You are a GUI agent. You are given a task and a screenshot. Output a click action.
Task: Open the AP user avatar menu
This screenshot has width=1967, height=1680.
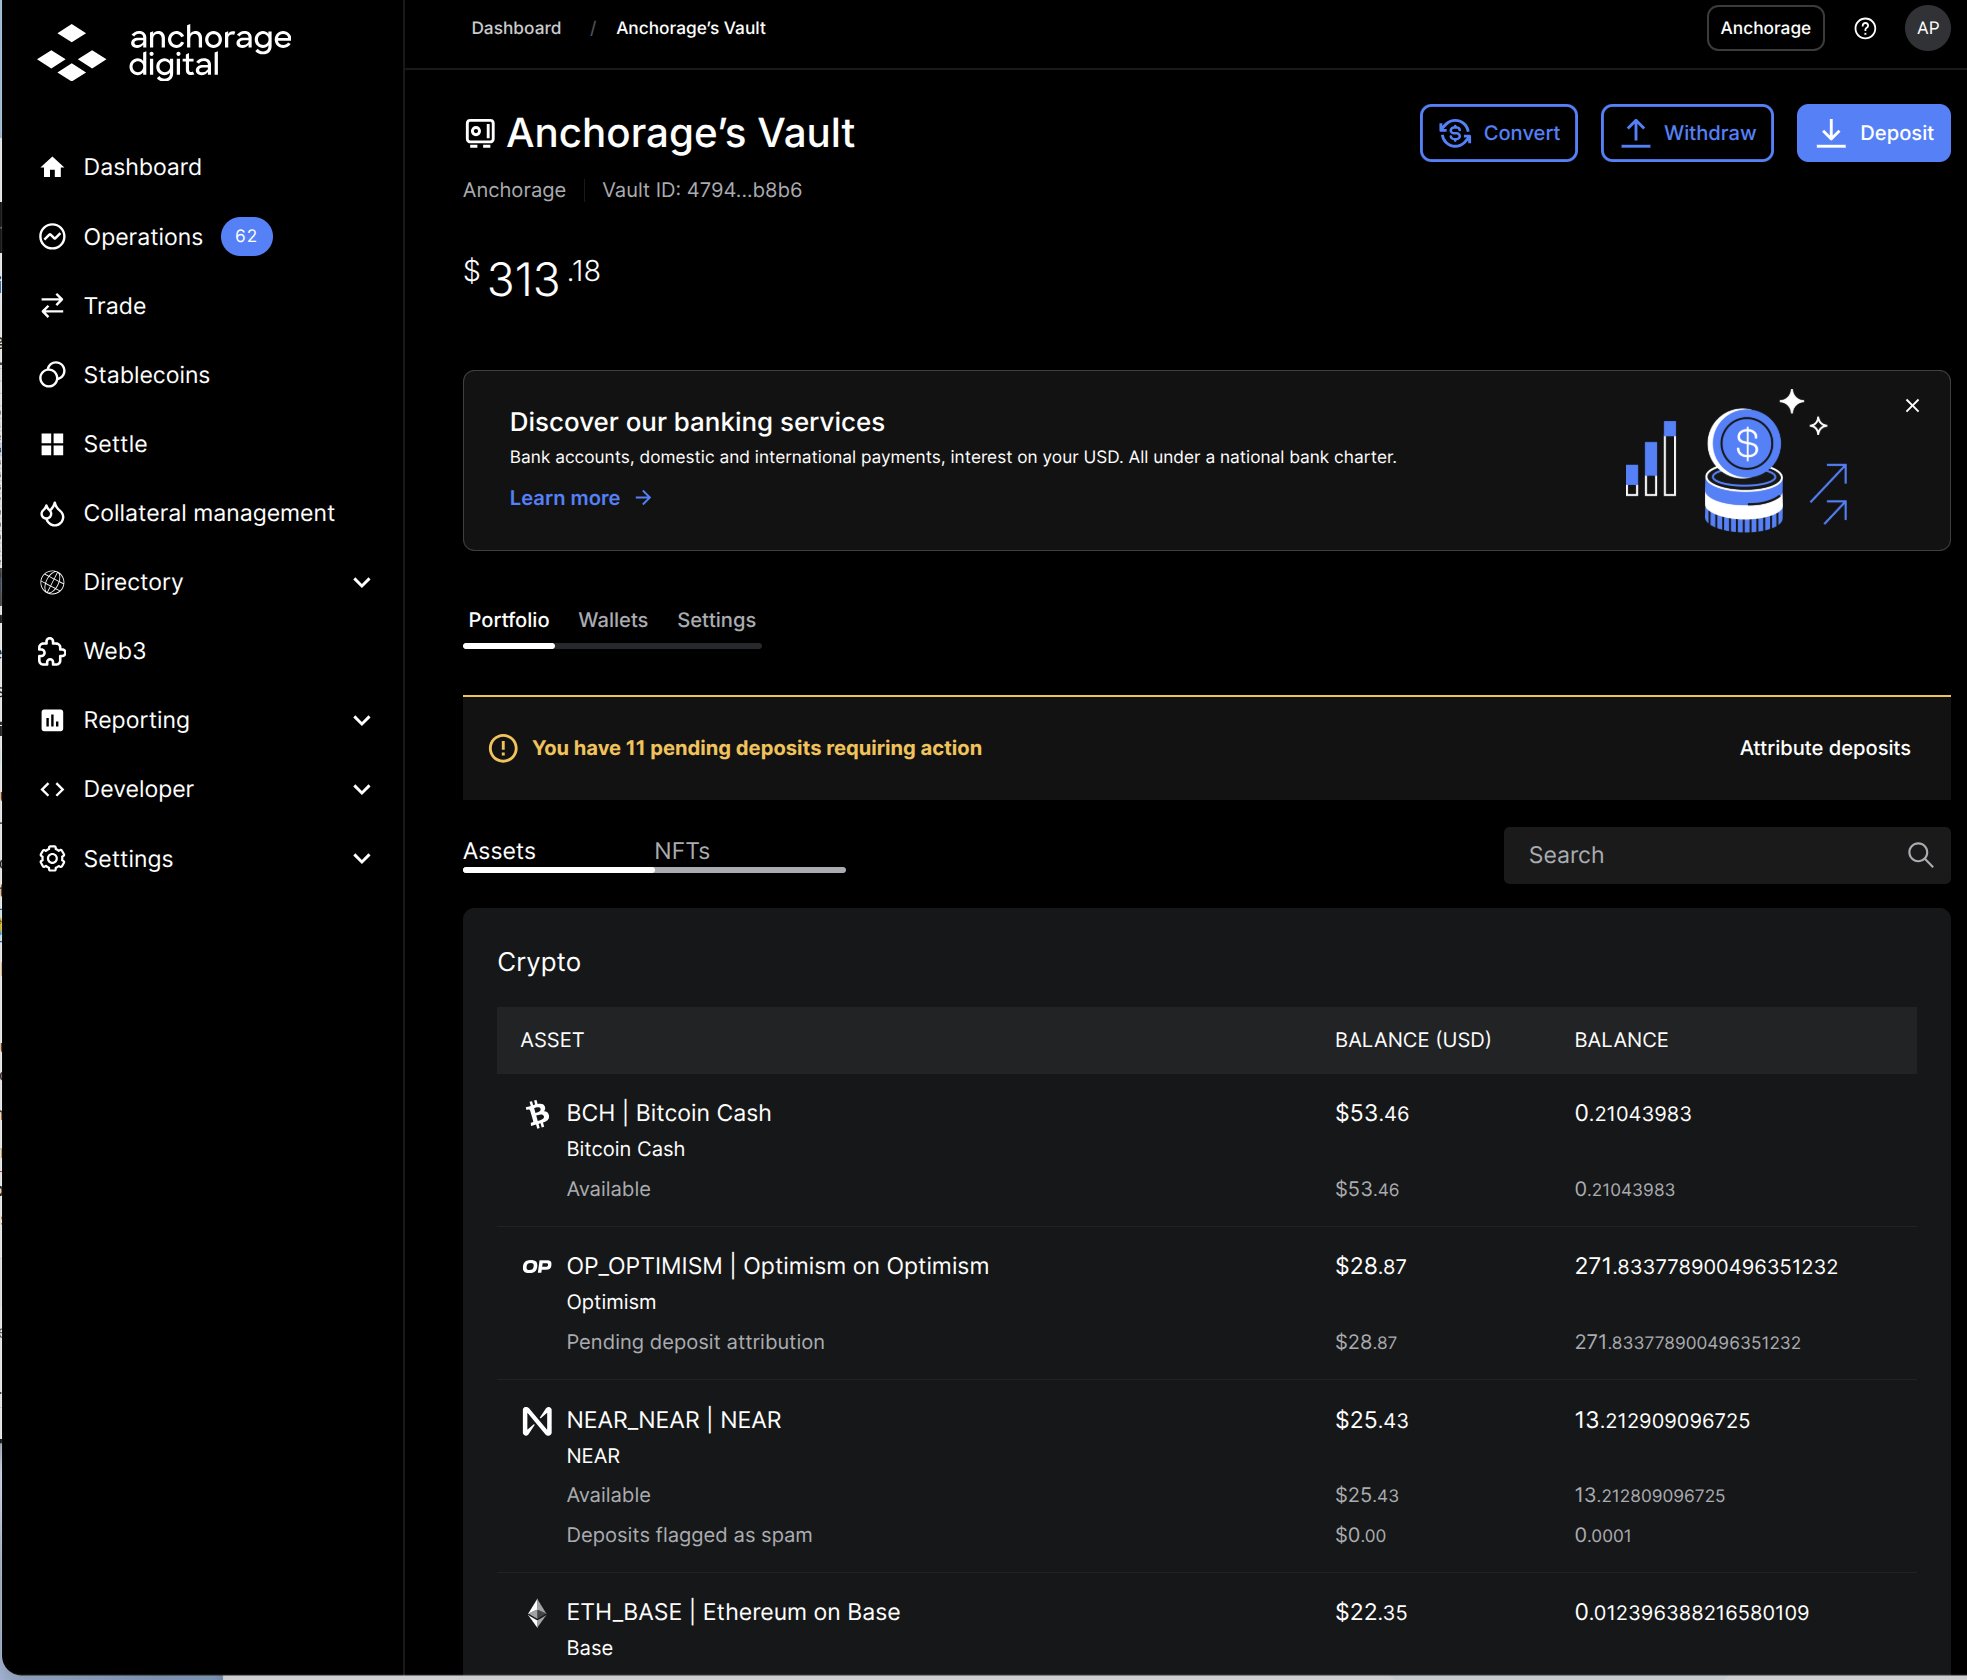[1928, 28]
